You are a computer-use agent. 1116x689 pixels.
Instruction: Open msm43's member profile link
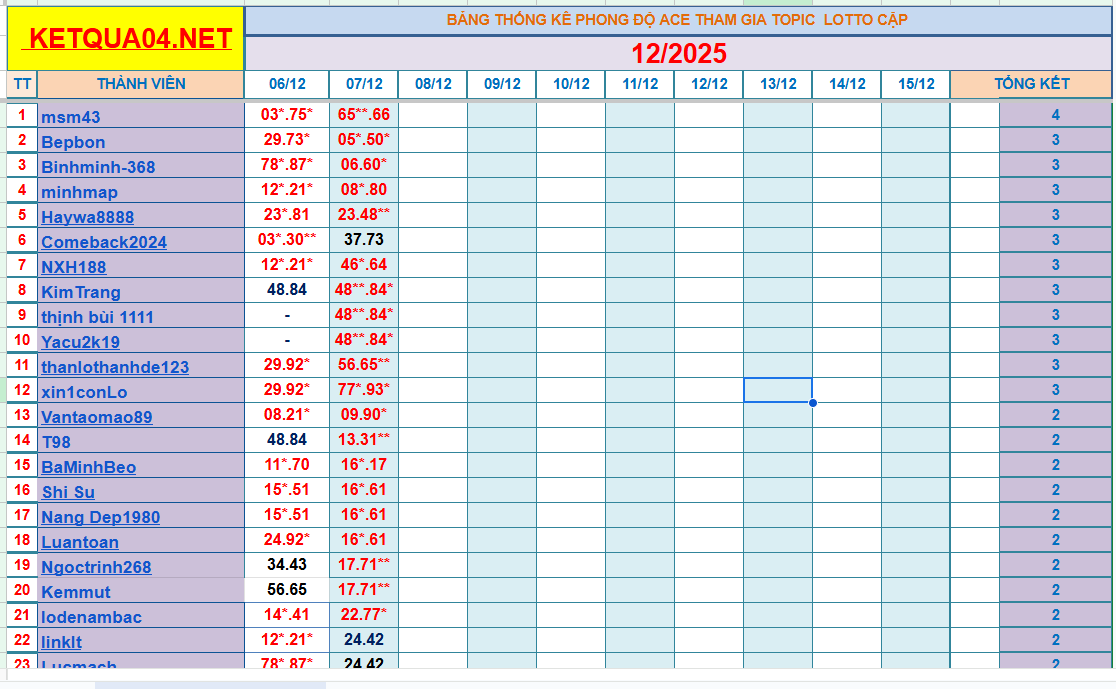[x=70, y=116]
